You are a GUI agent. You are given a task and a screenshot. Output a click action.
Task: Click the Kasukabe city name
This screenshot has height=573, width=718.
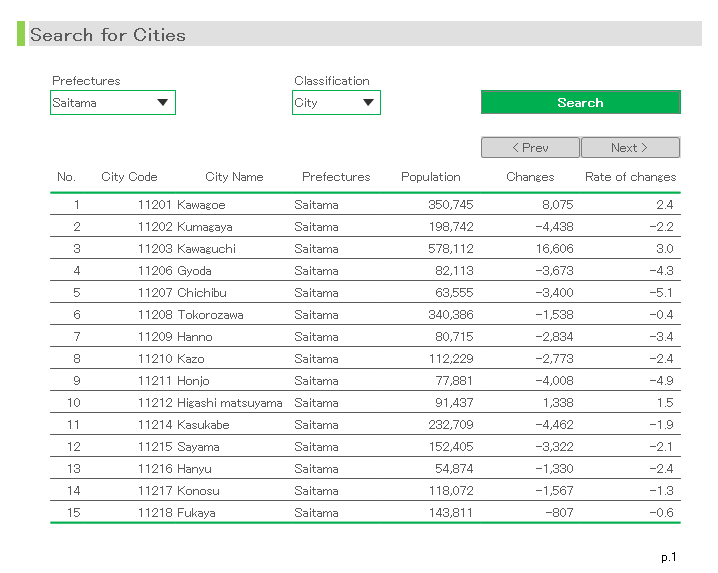click(203, 425)
